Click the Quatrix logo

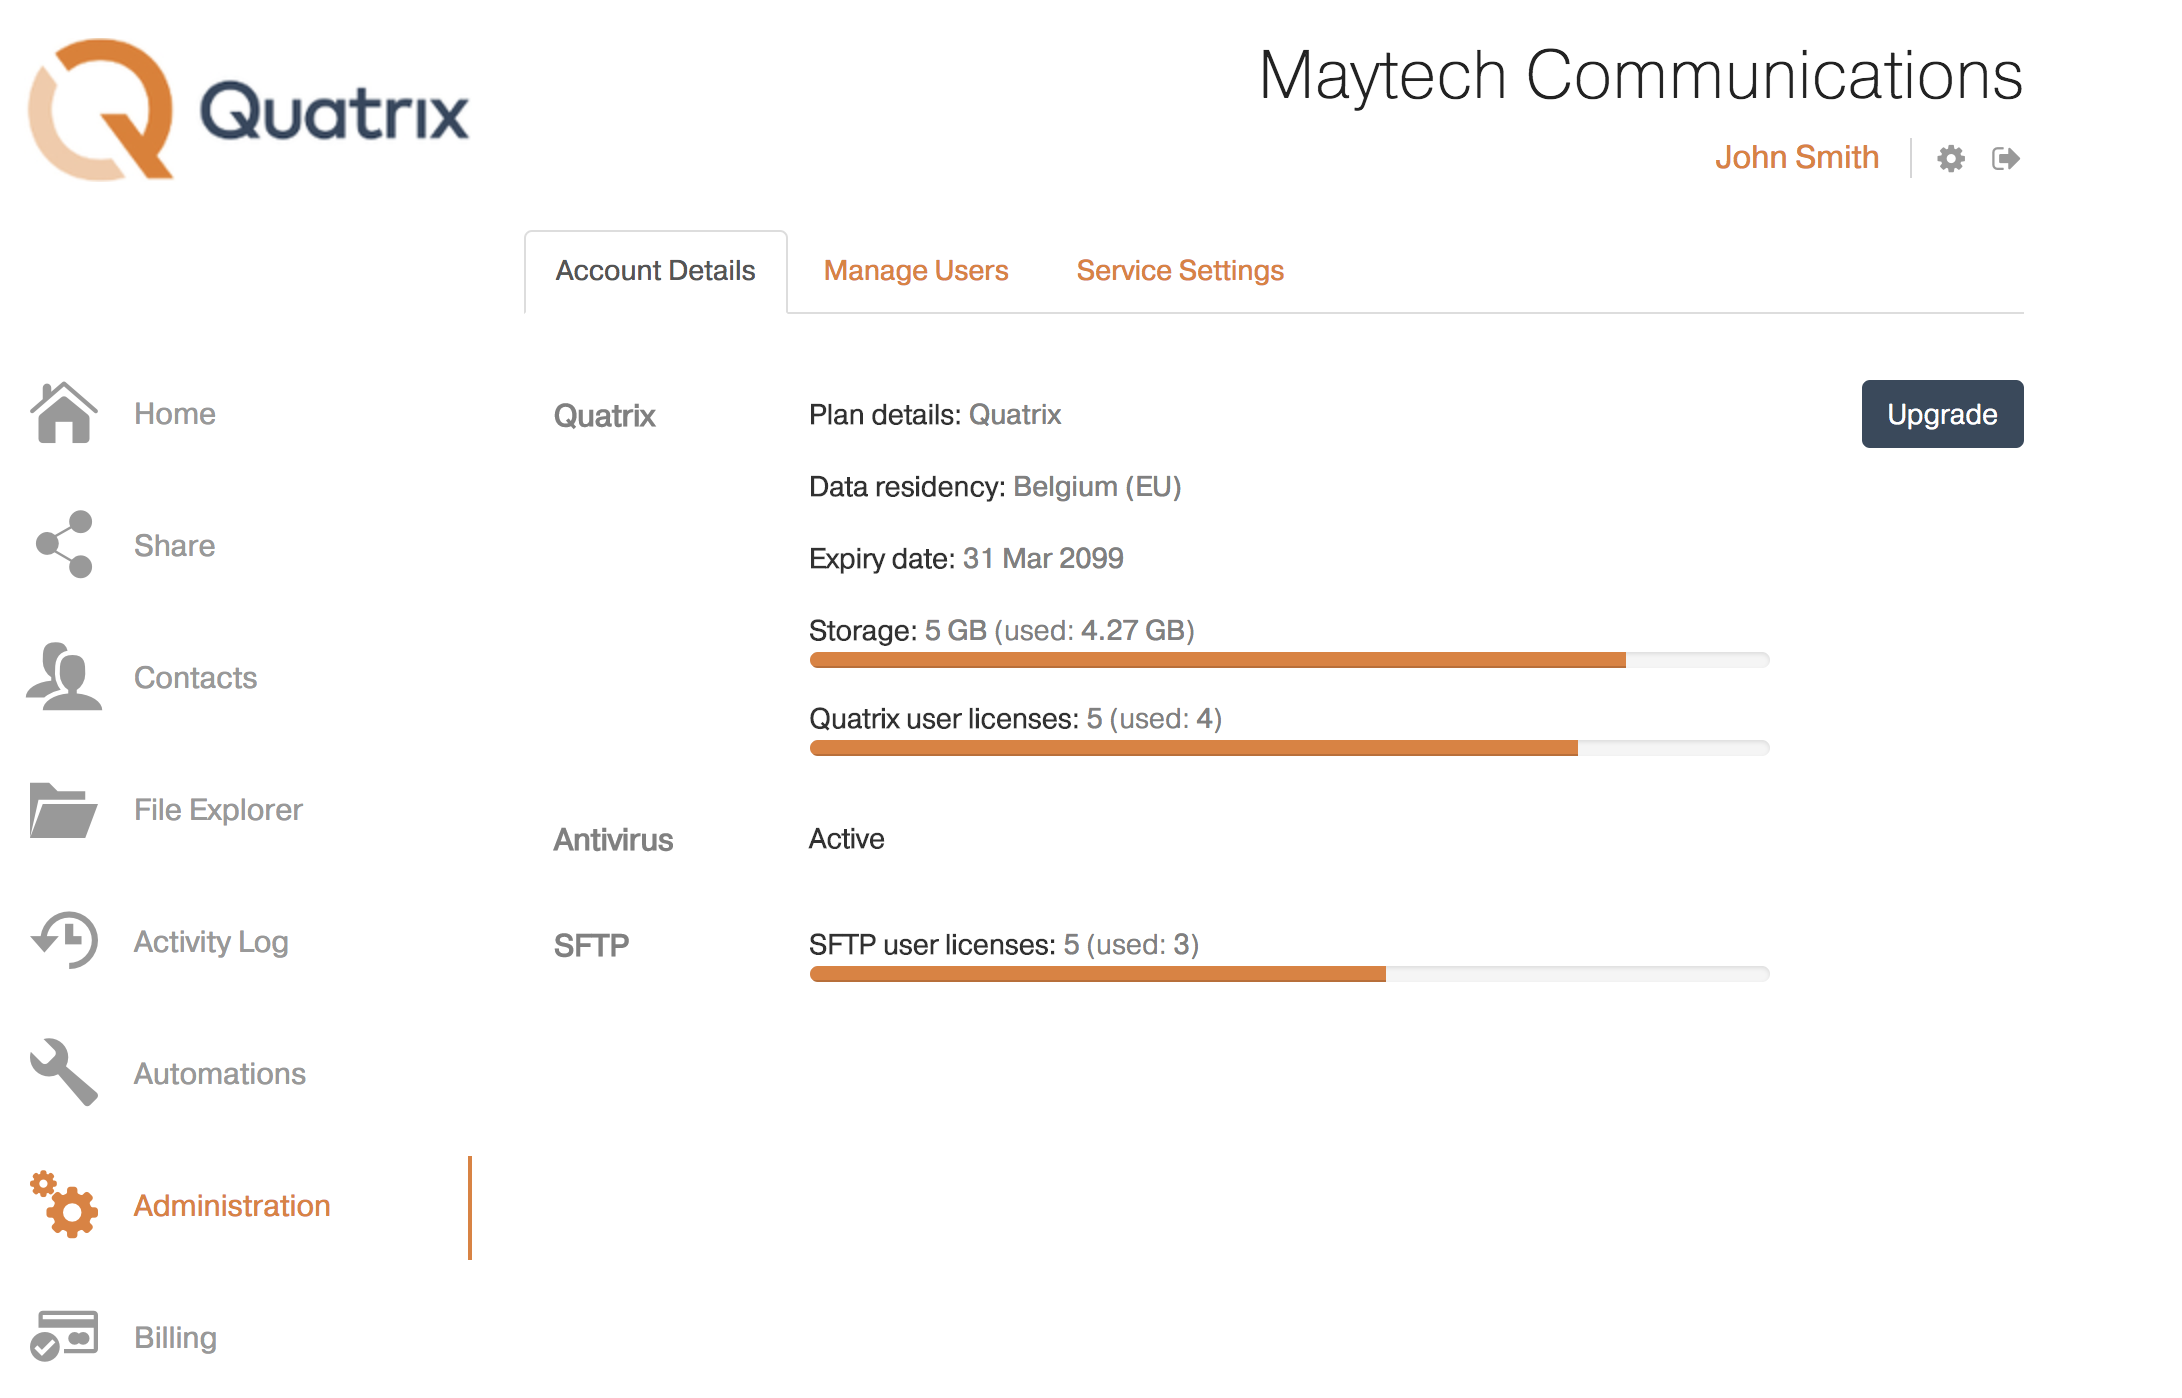click(249, 110)
